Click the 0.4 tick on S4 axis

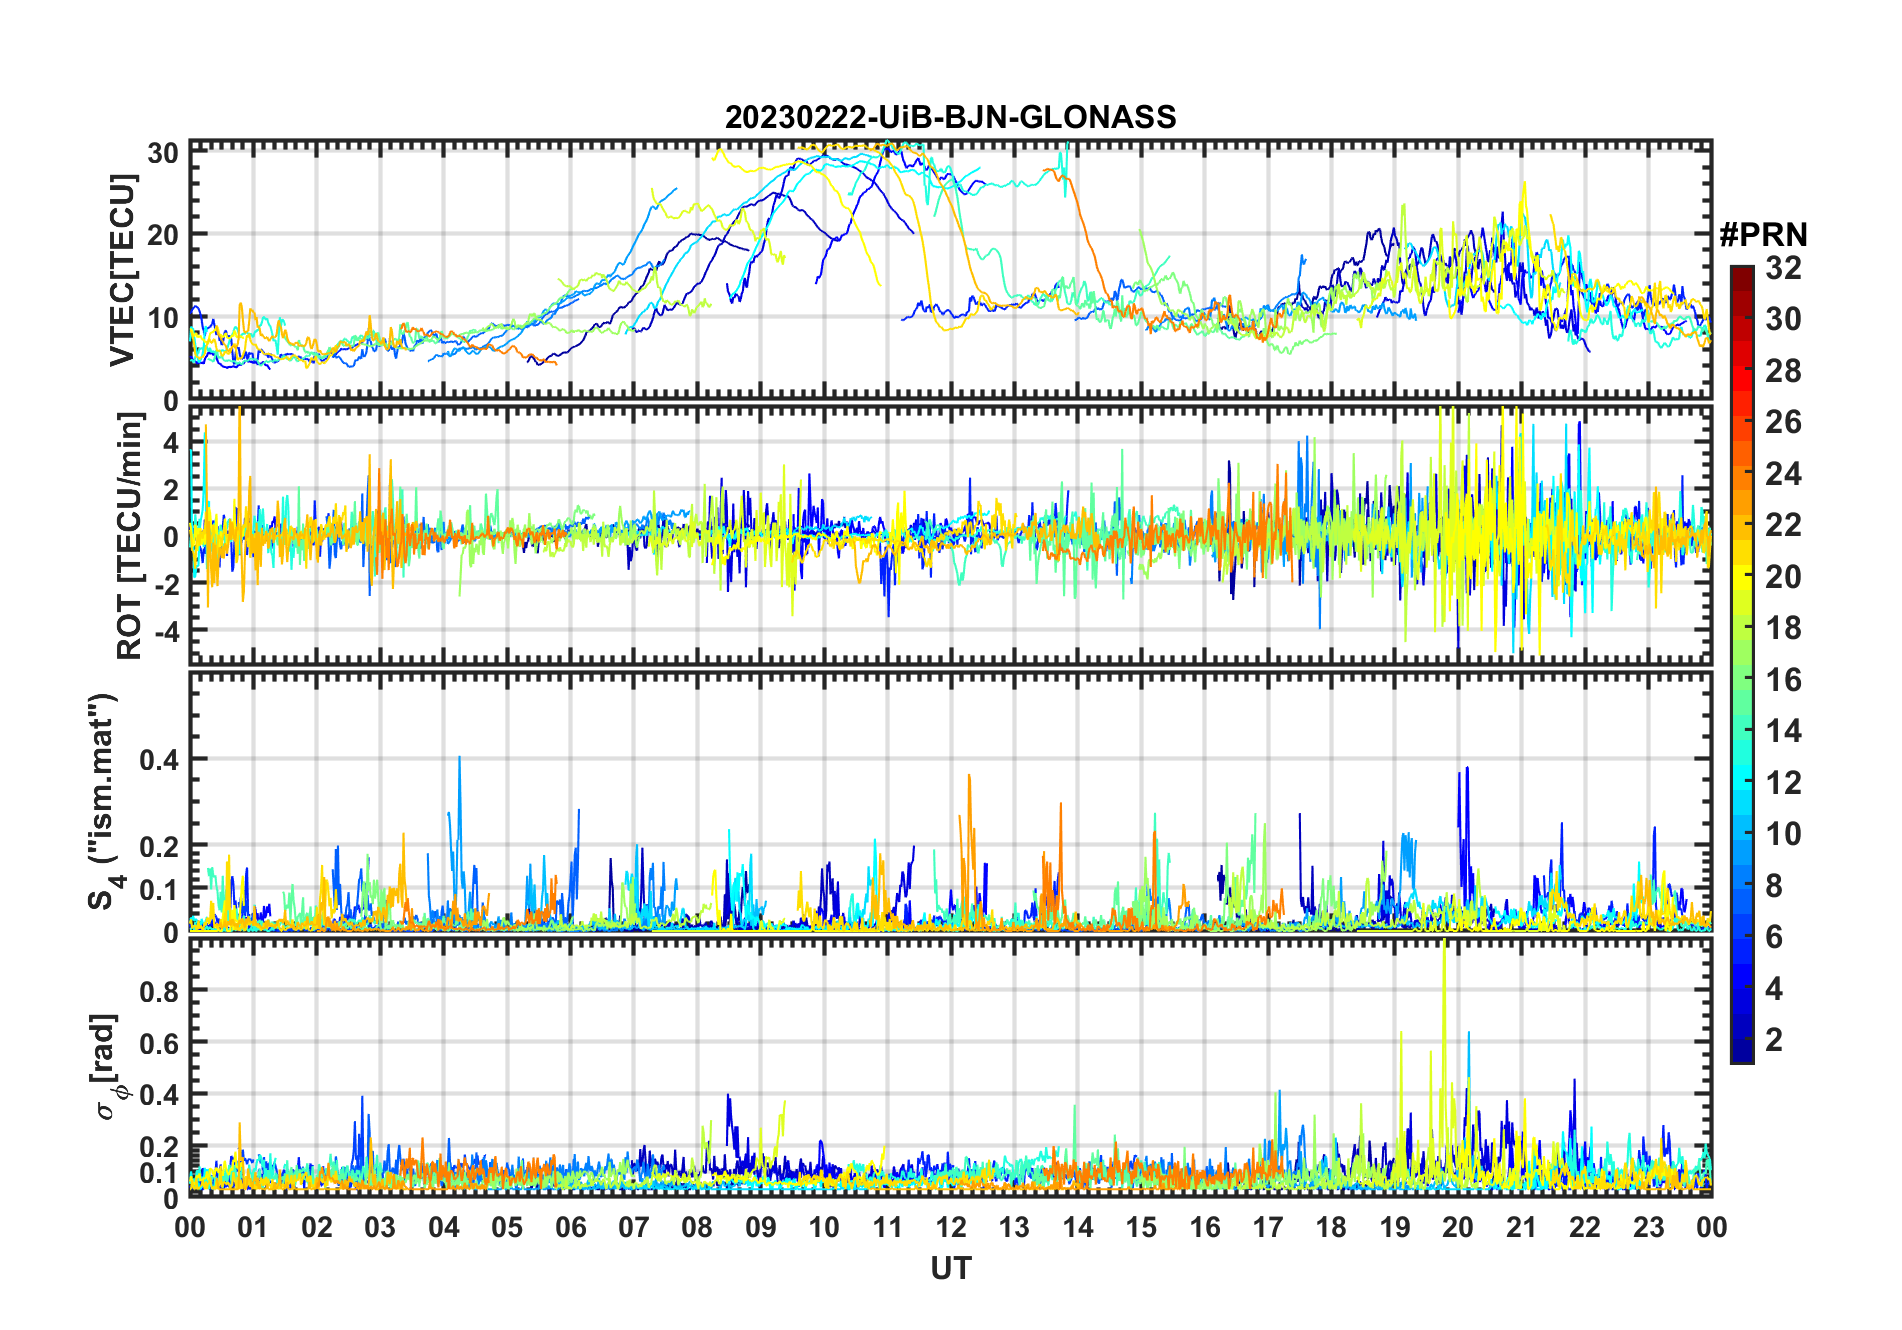click(159, 760)
